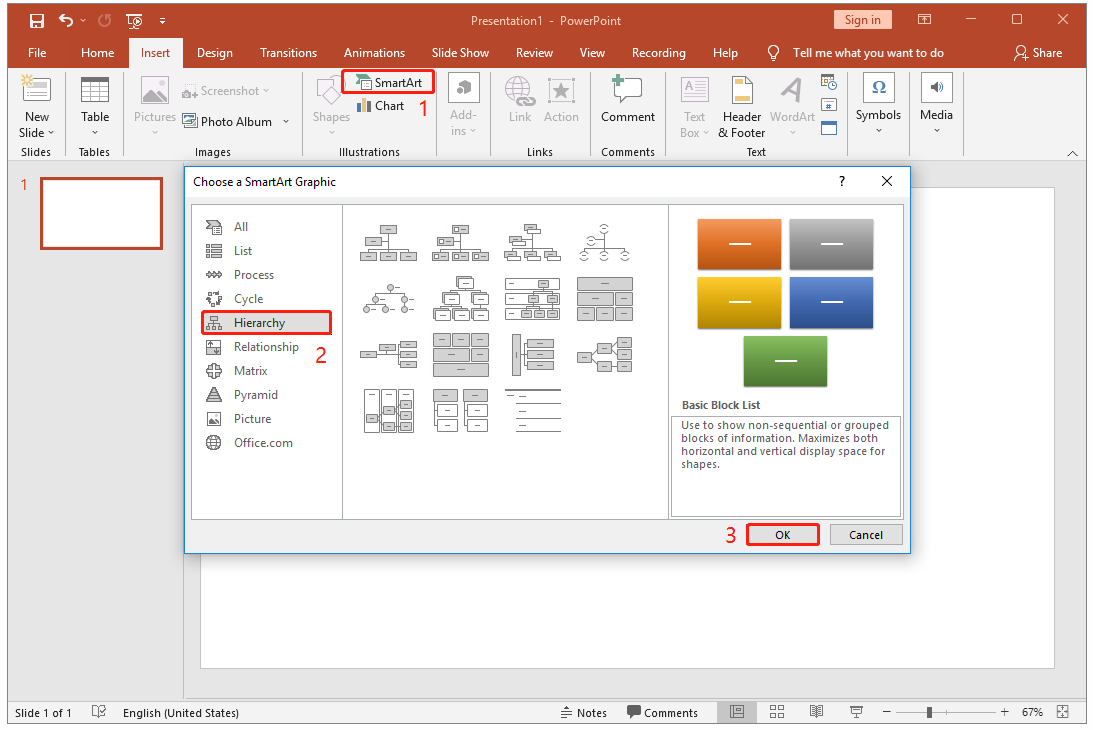
Task: Open the Shapes gallery dropdown
Action: (330, 131)
